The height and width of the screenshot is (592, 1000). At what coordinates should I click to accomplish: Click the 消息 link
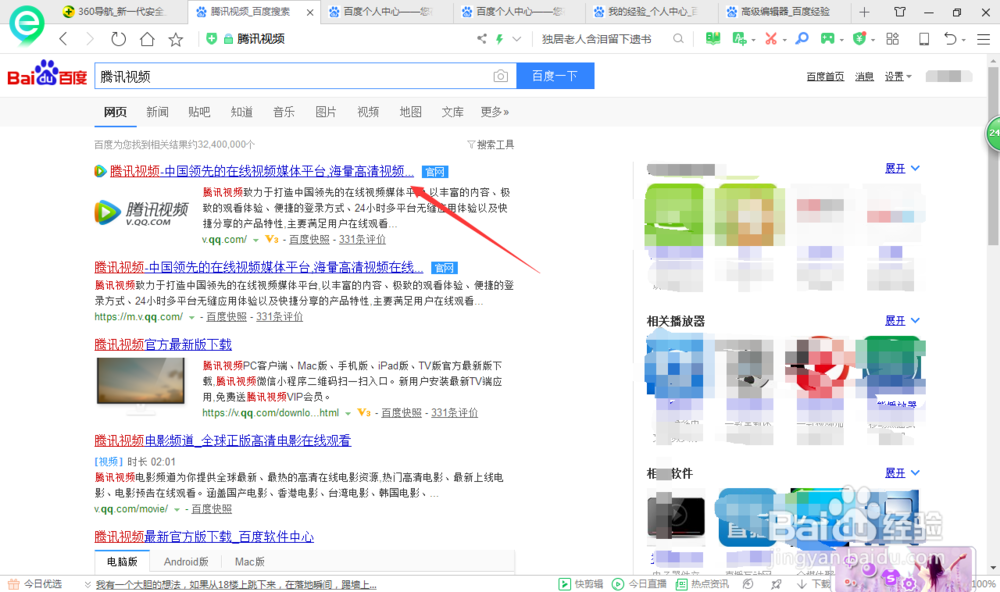pos(864,77)
